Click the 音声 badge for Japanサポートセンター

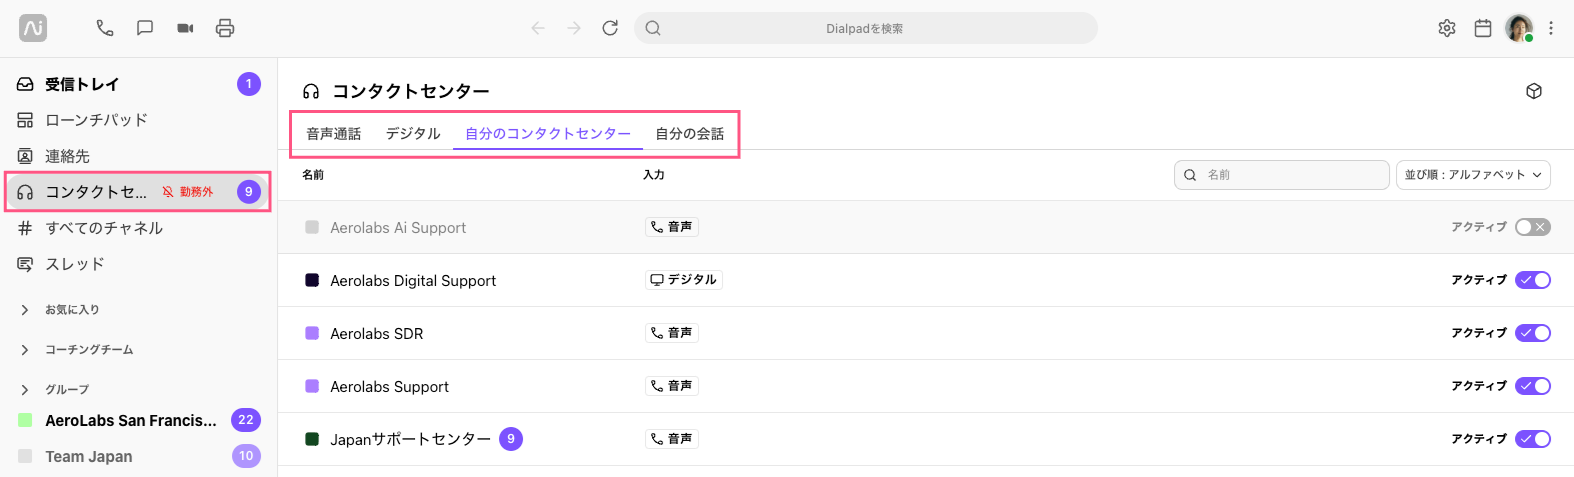[x=672, y=439]
